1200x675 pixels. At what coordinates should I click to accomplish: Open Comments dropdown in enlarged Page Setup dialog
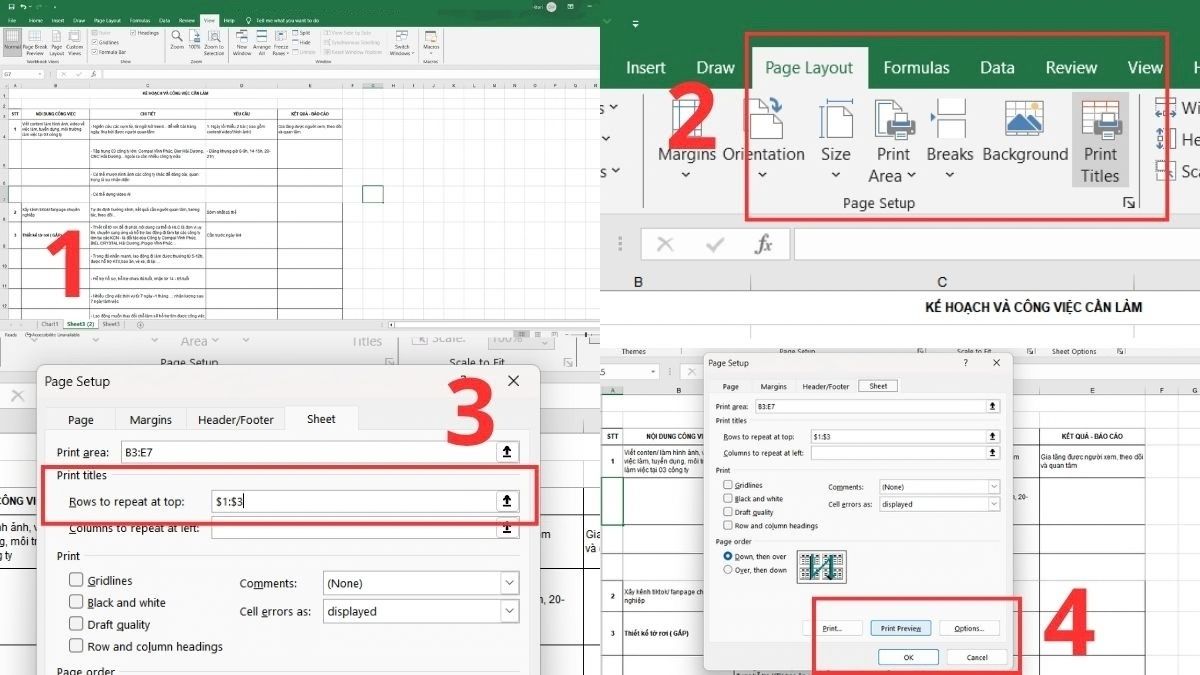510,583
